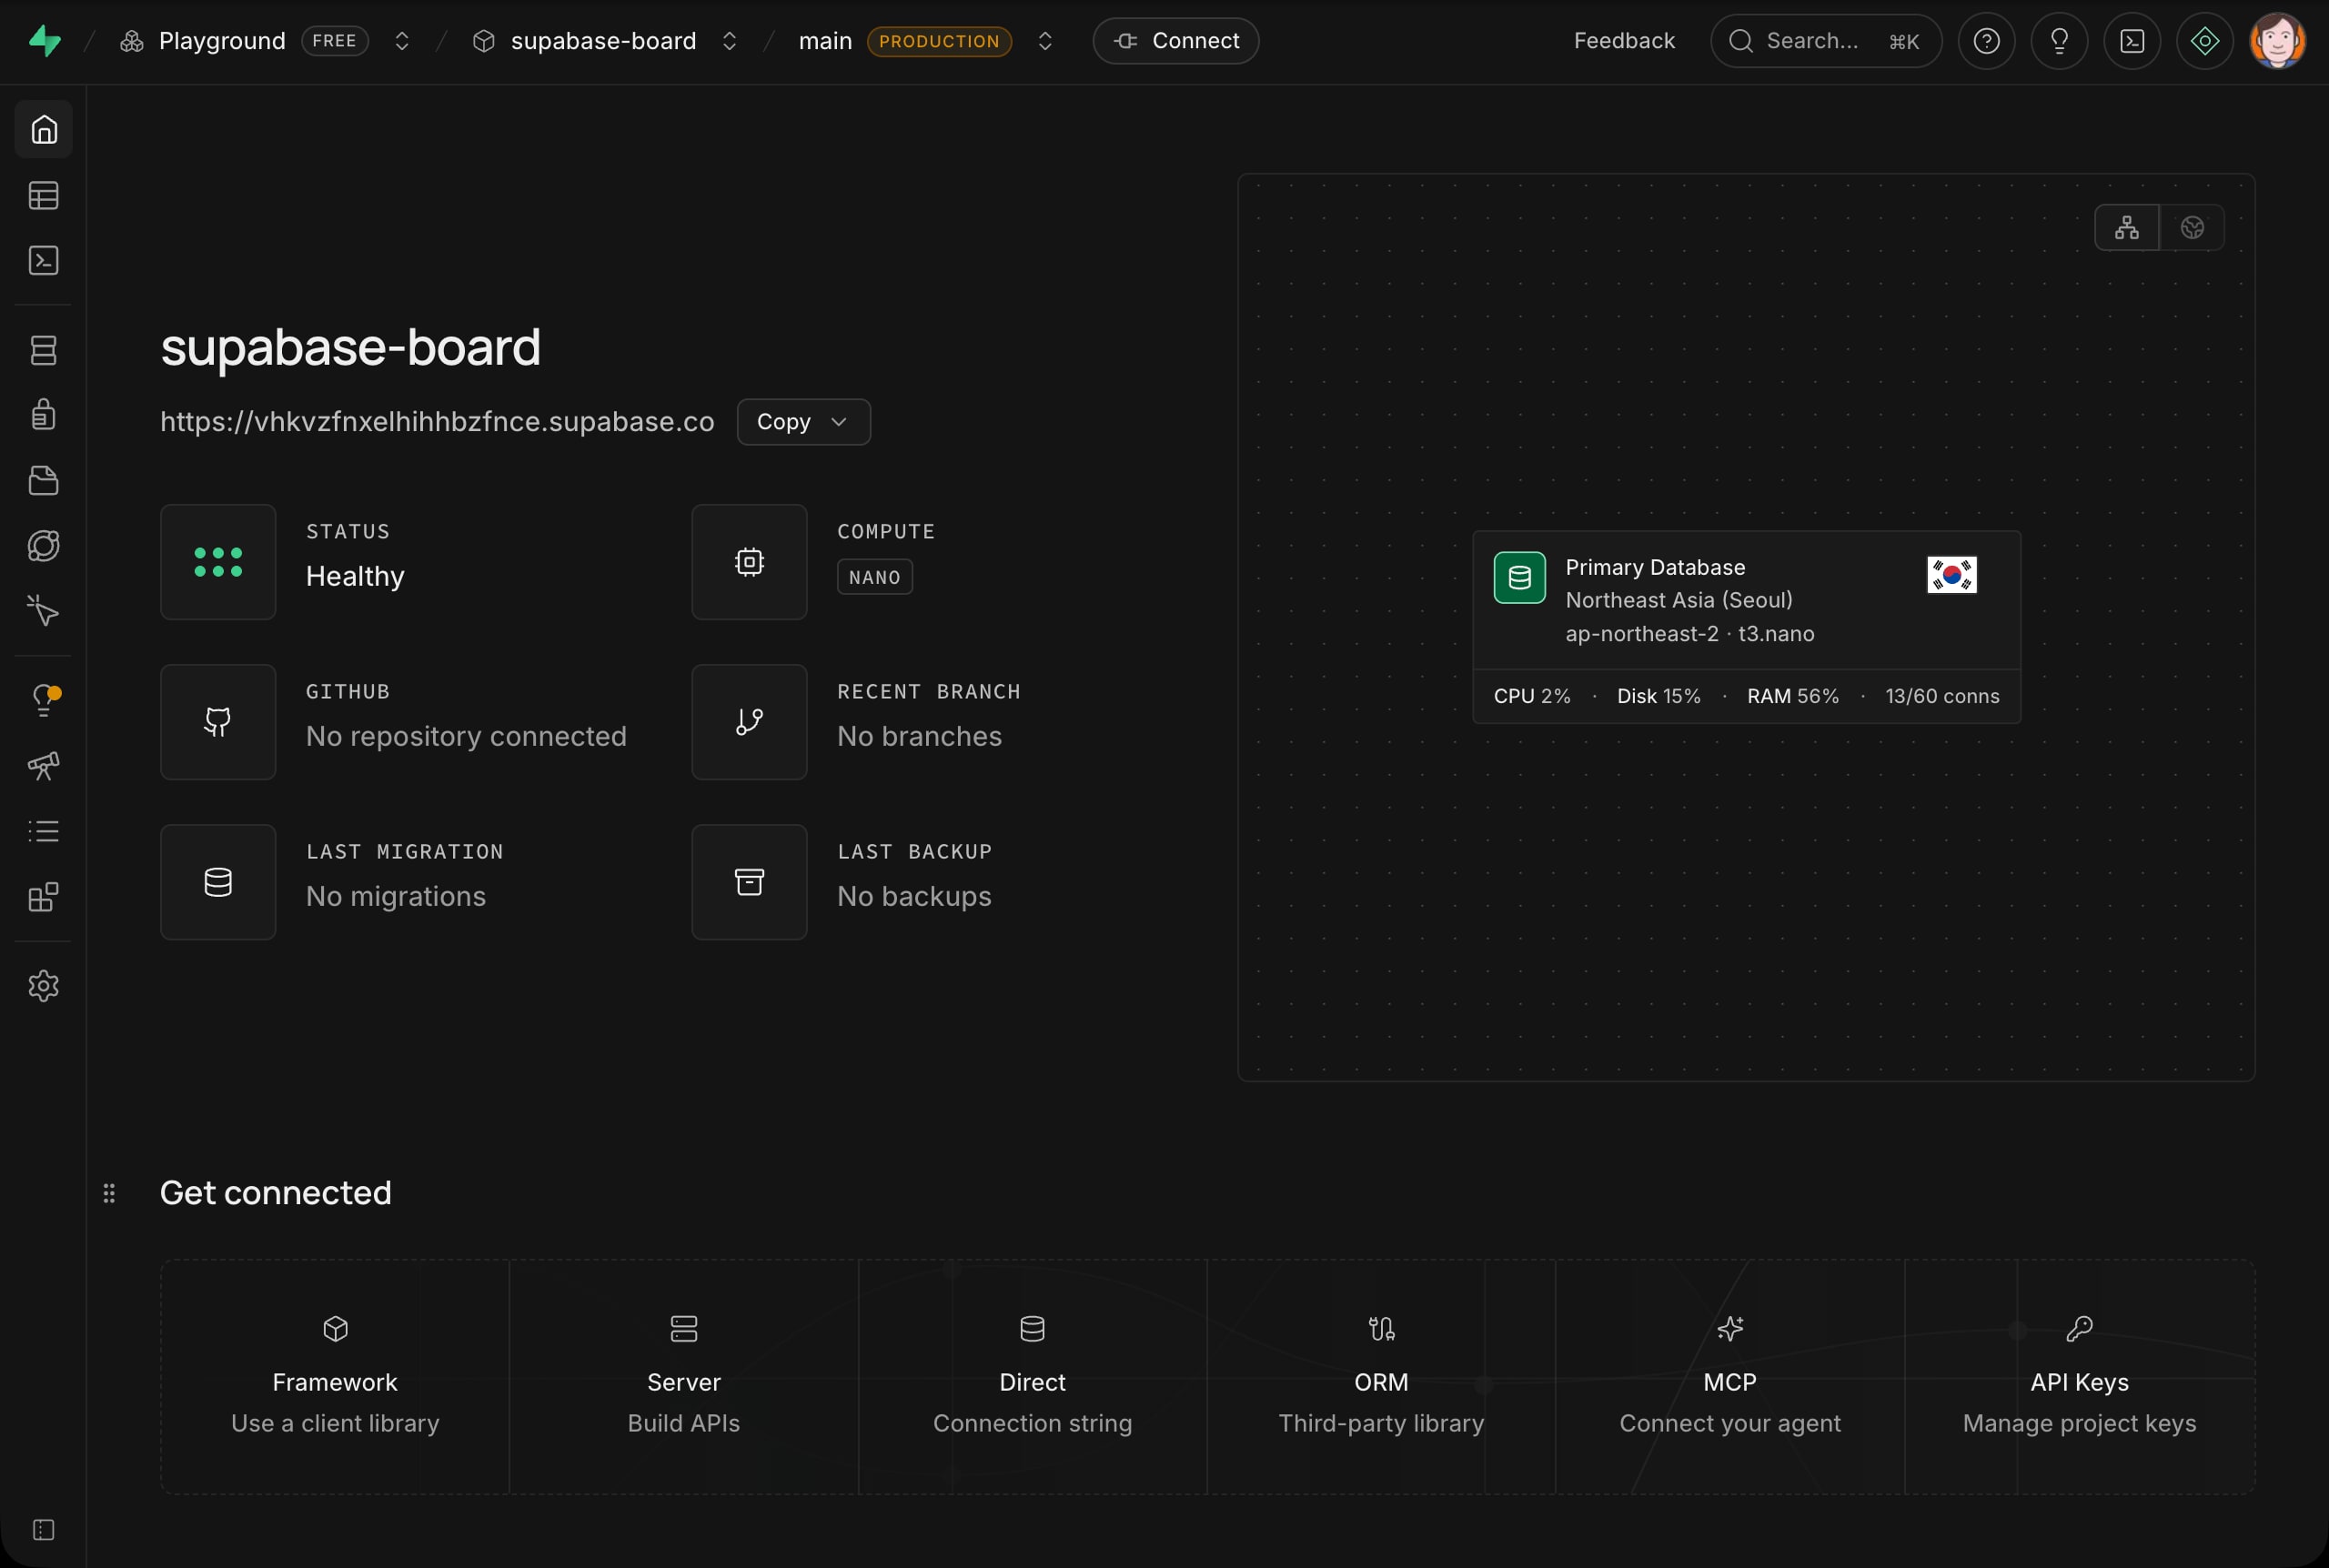Click the South Korea flag on database card
Image resolution: width=2329 pixels, height=1568 pixels.
coord(1951,575)
